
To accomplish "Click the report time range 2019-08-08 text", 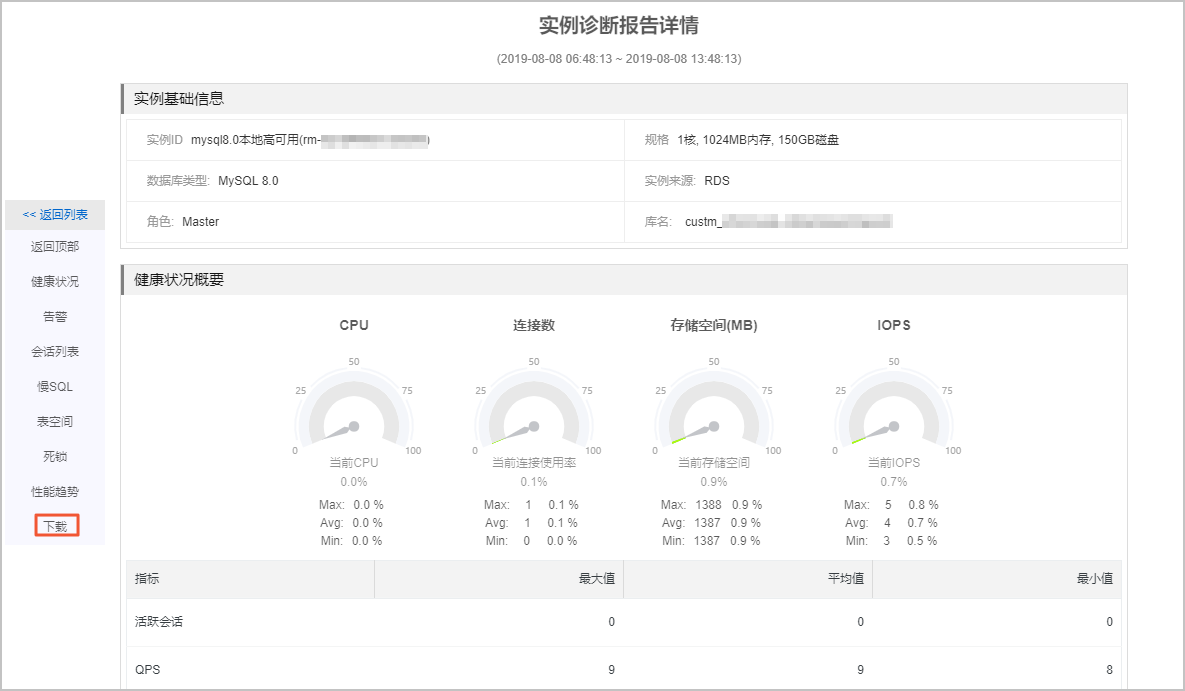I will (619, 59).
